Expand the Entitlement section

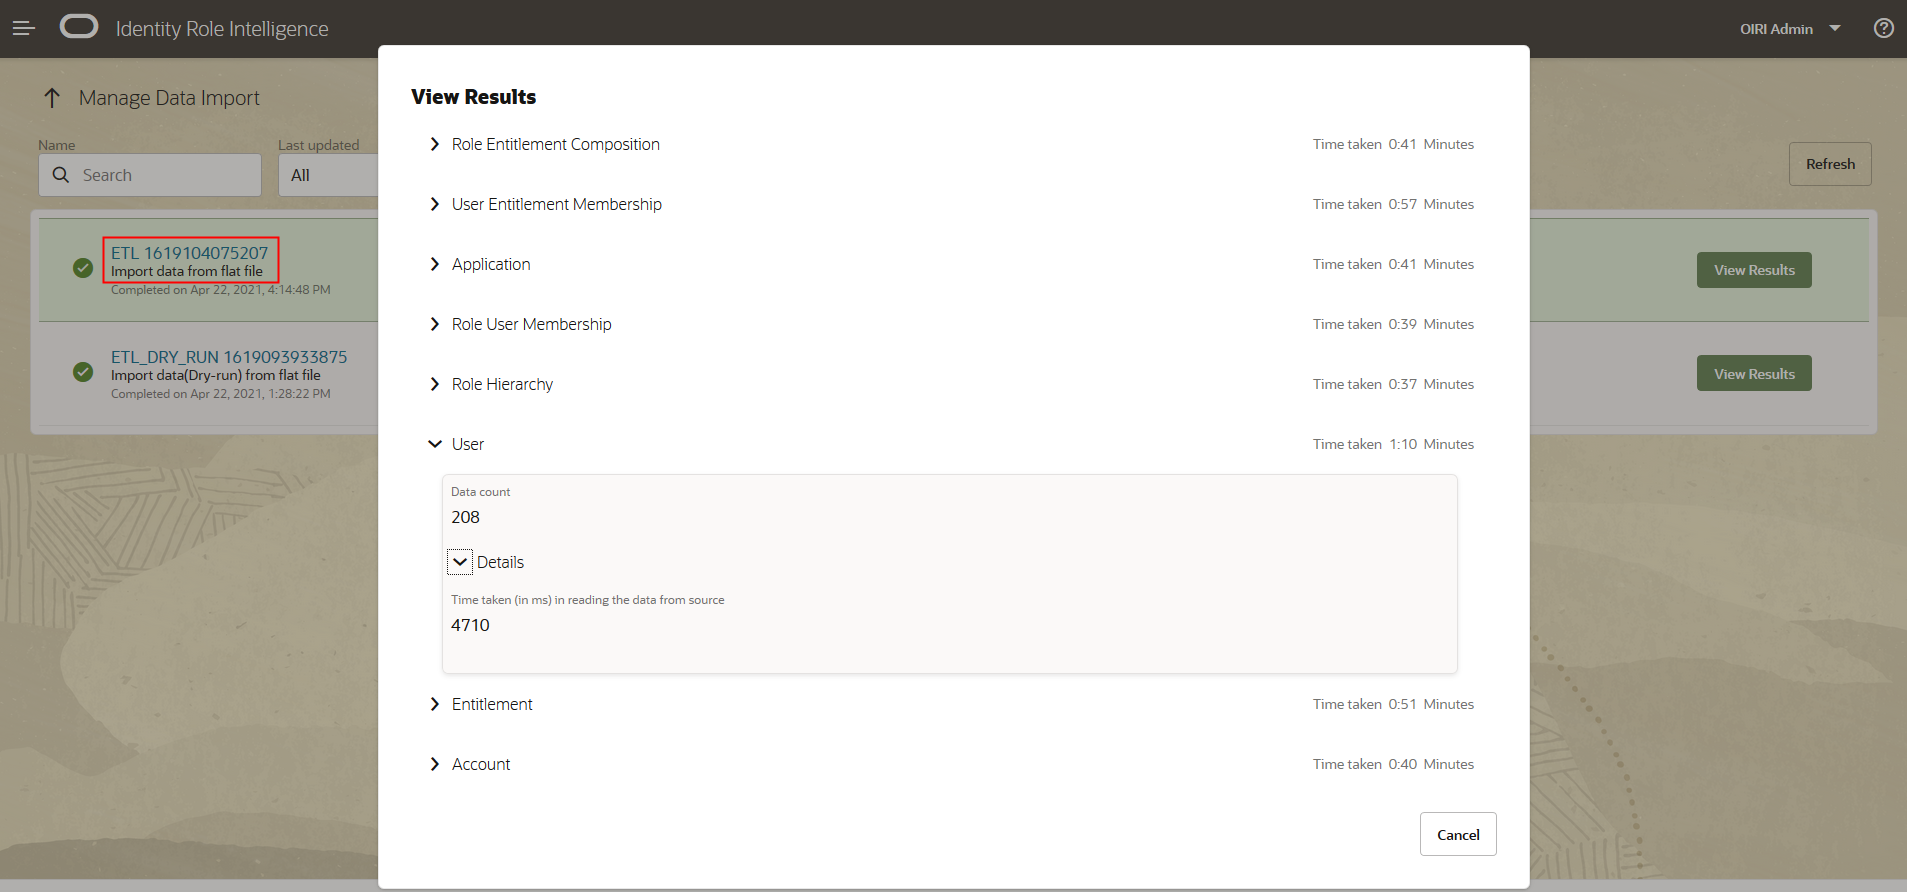(x=435, y=704)
